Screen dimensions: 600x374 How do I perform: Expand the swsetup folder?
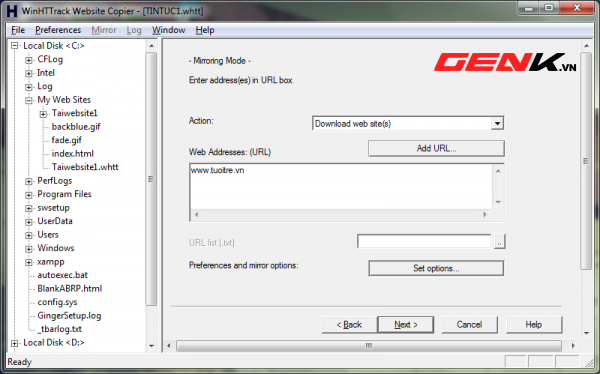(x=29, y=208)
